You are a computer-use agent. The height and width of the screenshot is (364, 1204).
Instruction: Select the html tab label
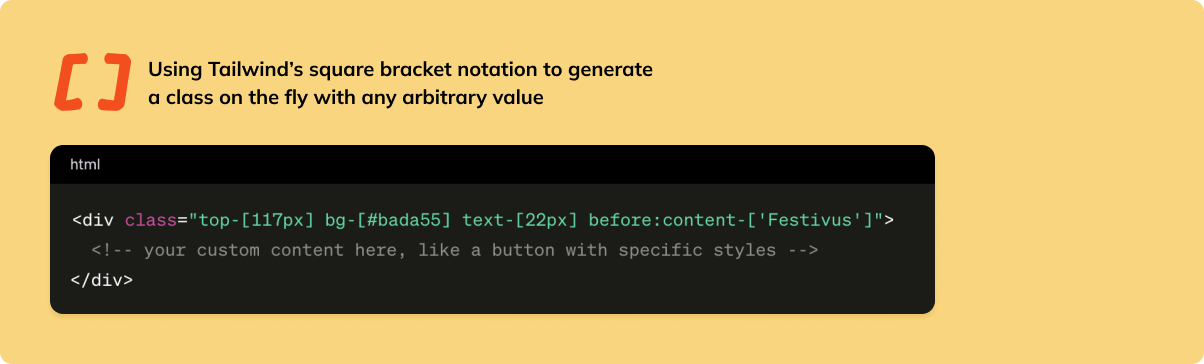(x=85, y=164)
